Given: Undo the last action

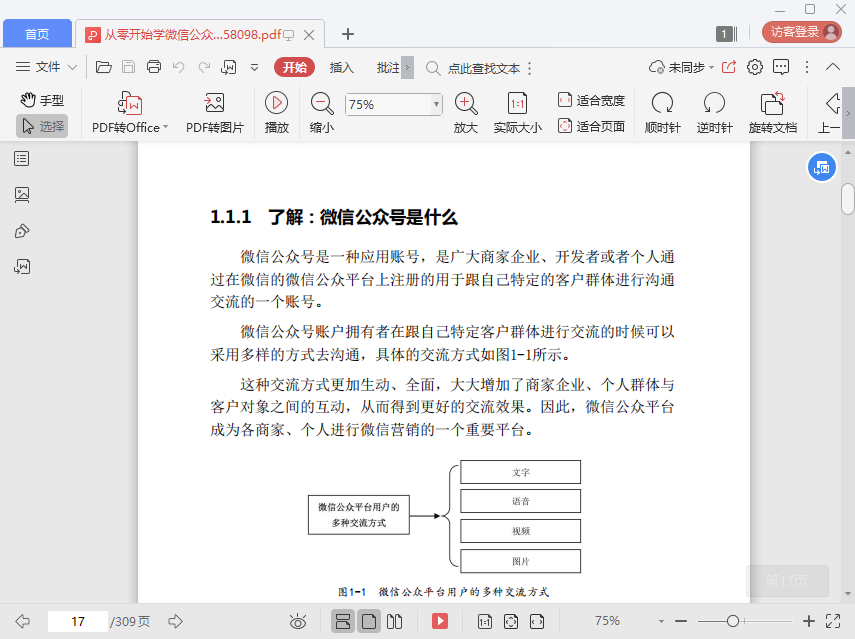Looking at the screenshot, I should tap(178, 67).
